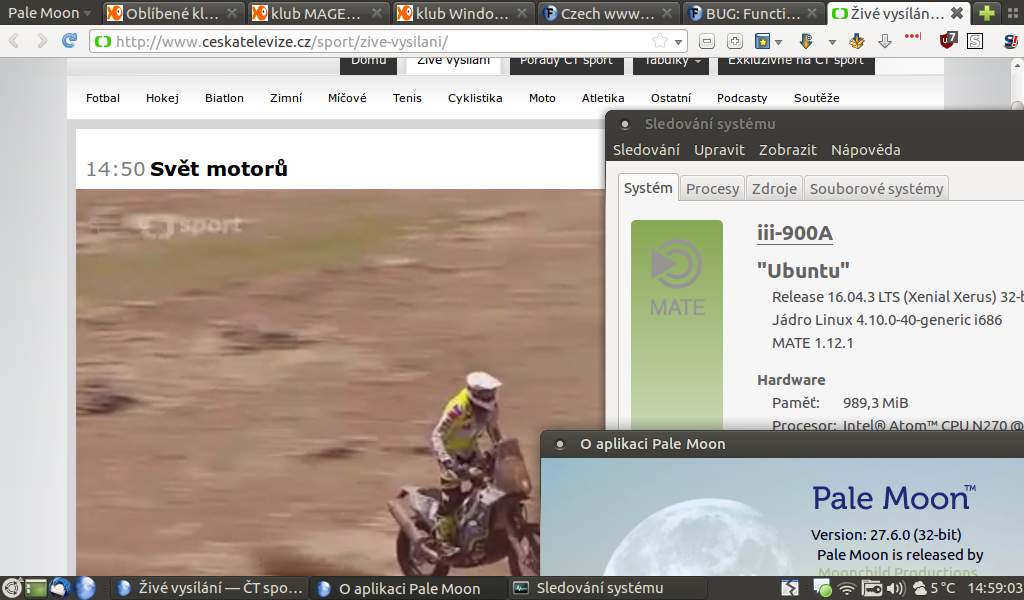Close the Czech www... tab
The image size is (1024, 600).
pyautogui.click(x=667, y=12)
